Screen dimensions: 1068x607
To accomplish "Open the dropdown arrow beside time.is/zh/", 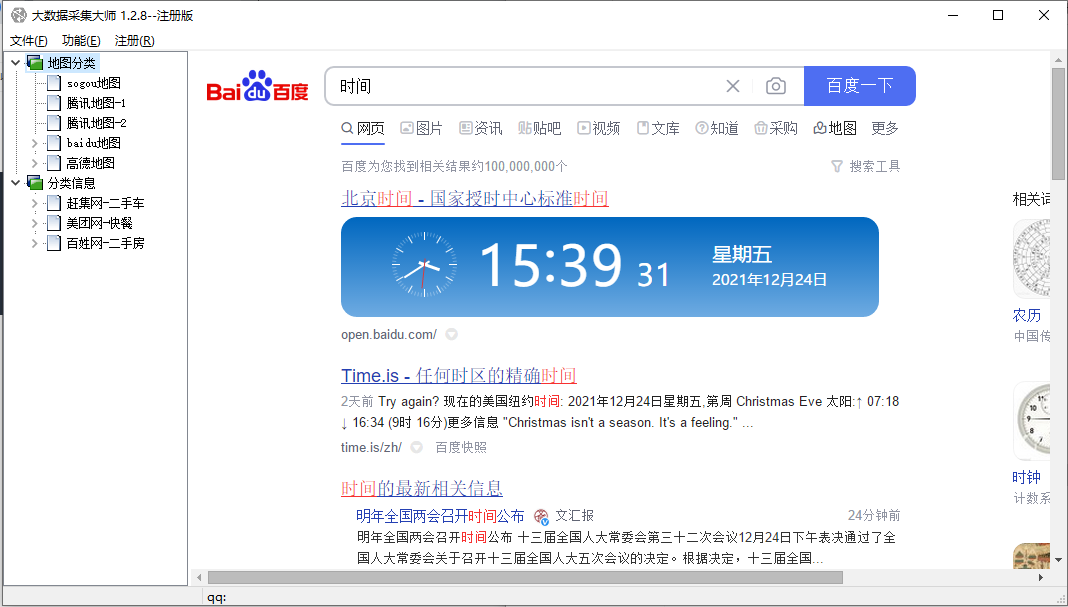I will click(x=416, y=448).
